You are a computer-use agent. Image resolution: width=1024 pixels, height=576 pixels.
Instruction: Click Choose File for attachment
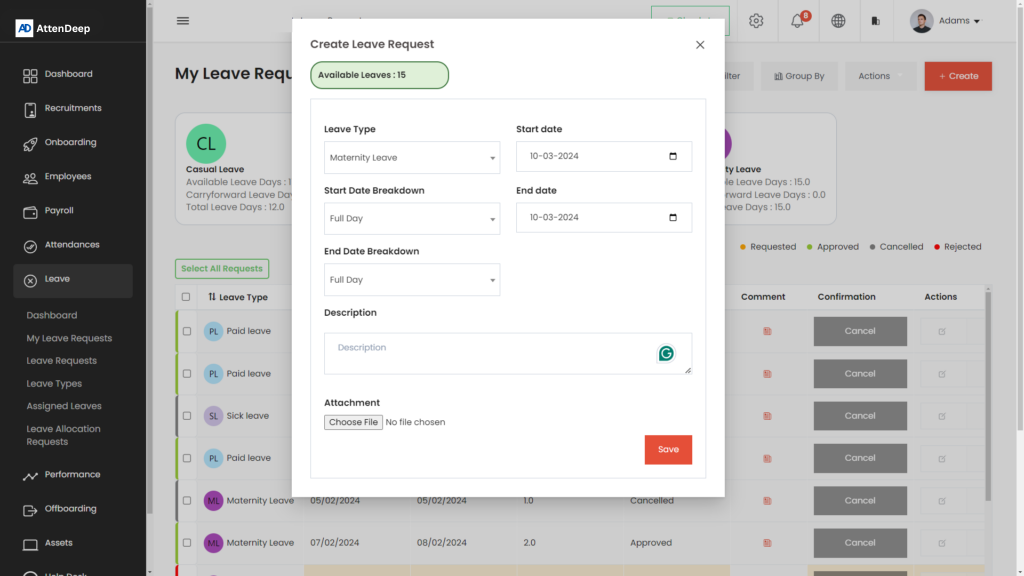(353, 422)
